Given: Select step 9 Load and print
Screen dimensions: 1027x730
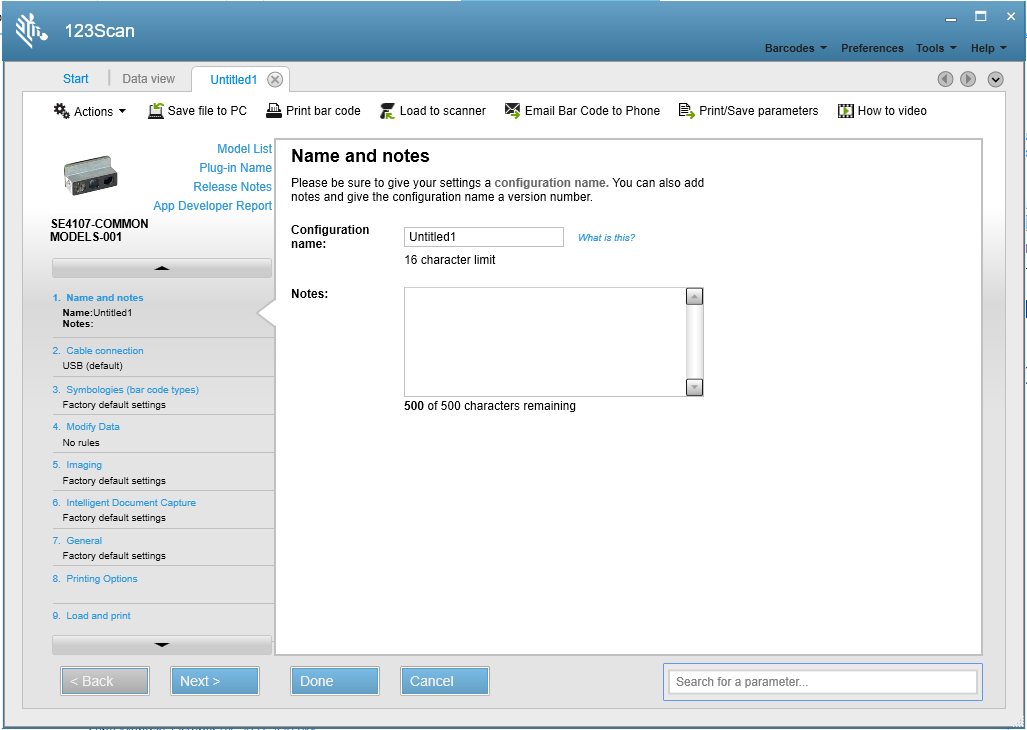Looking at the screenshot, I should click(x=98, y=615).
